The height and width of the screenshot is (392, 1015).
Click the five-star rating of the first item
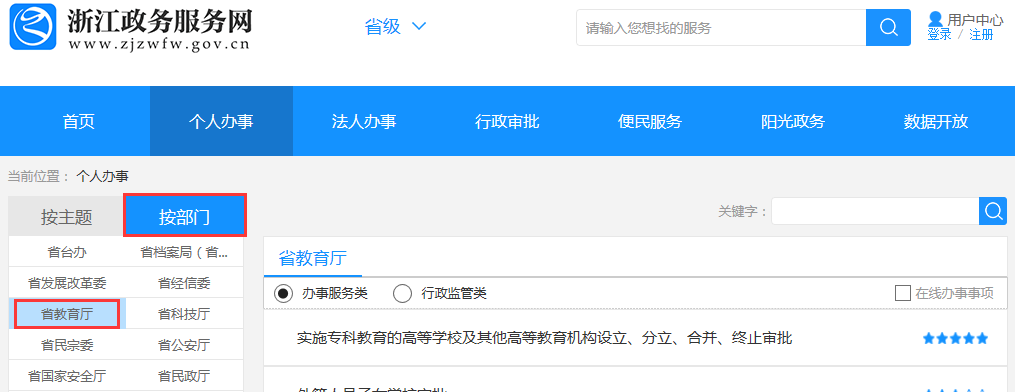[x=955, y=338]
